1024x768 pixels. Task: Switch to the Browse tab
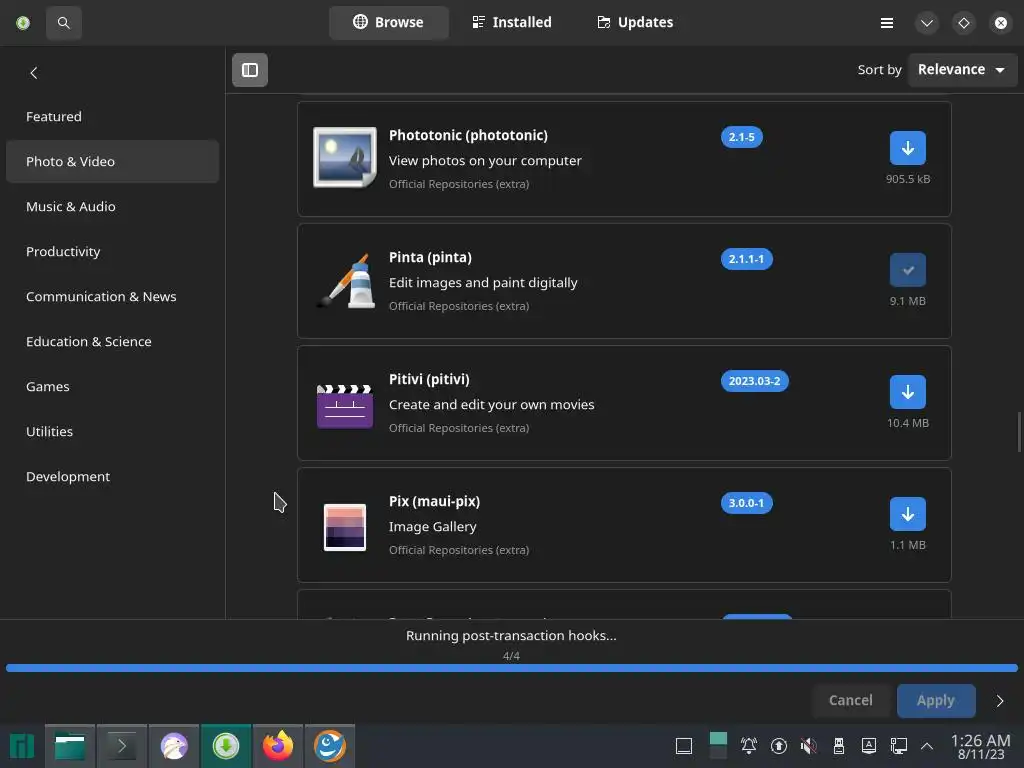point(389,22)
